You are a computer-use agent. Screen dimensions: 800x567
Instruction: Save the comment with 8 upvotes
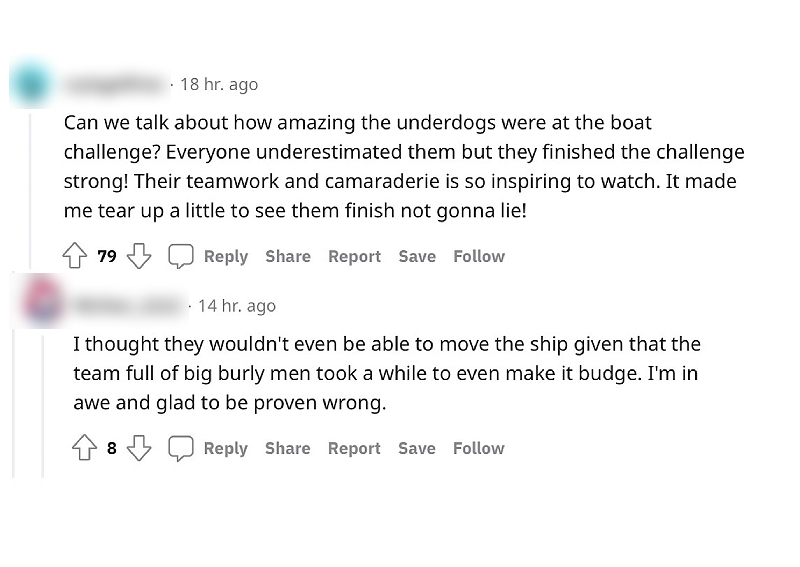(x=417, y=449)
